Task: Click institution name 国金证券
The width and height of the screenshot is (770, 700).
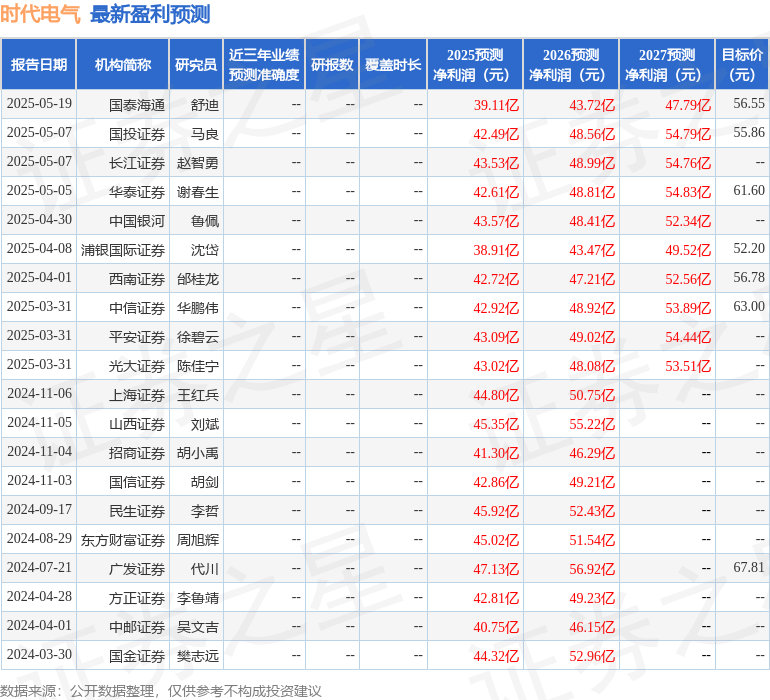Action: [x=137, y=656]
